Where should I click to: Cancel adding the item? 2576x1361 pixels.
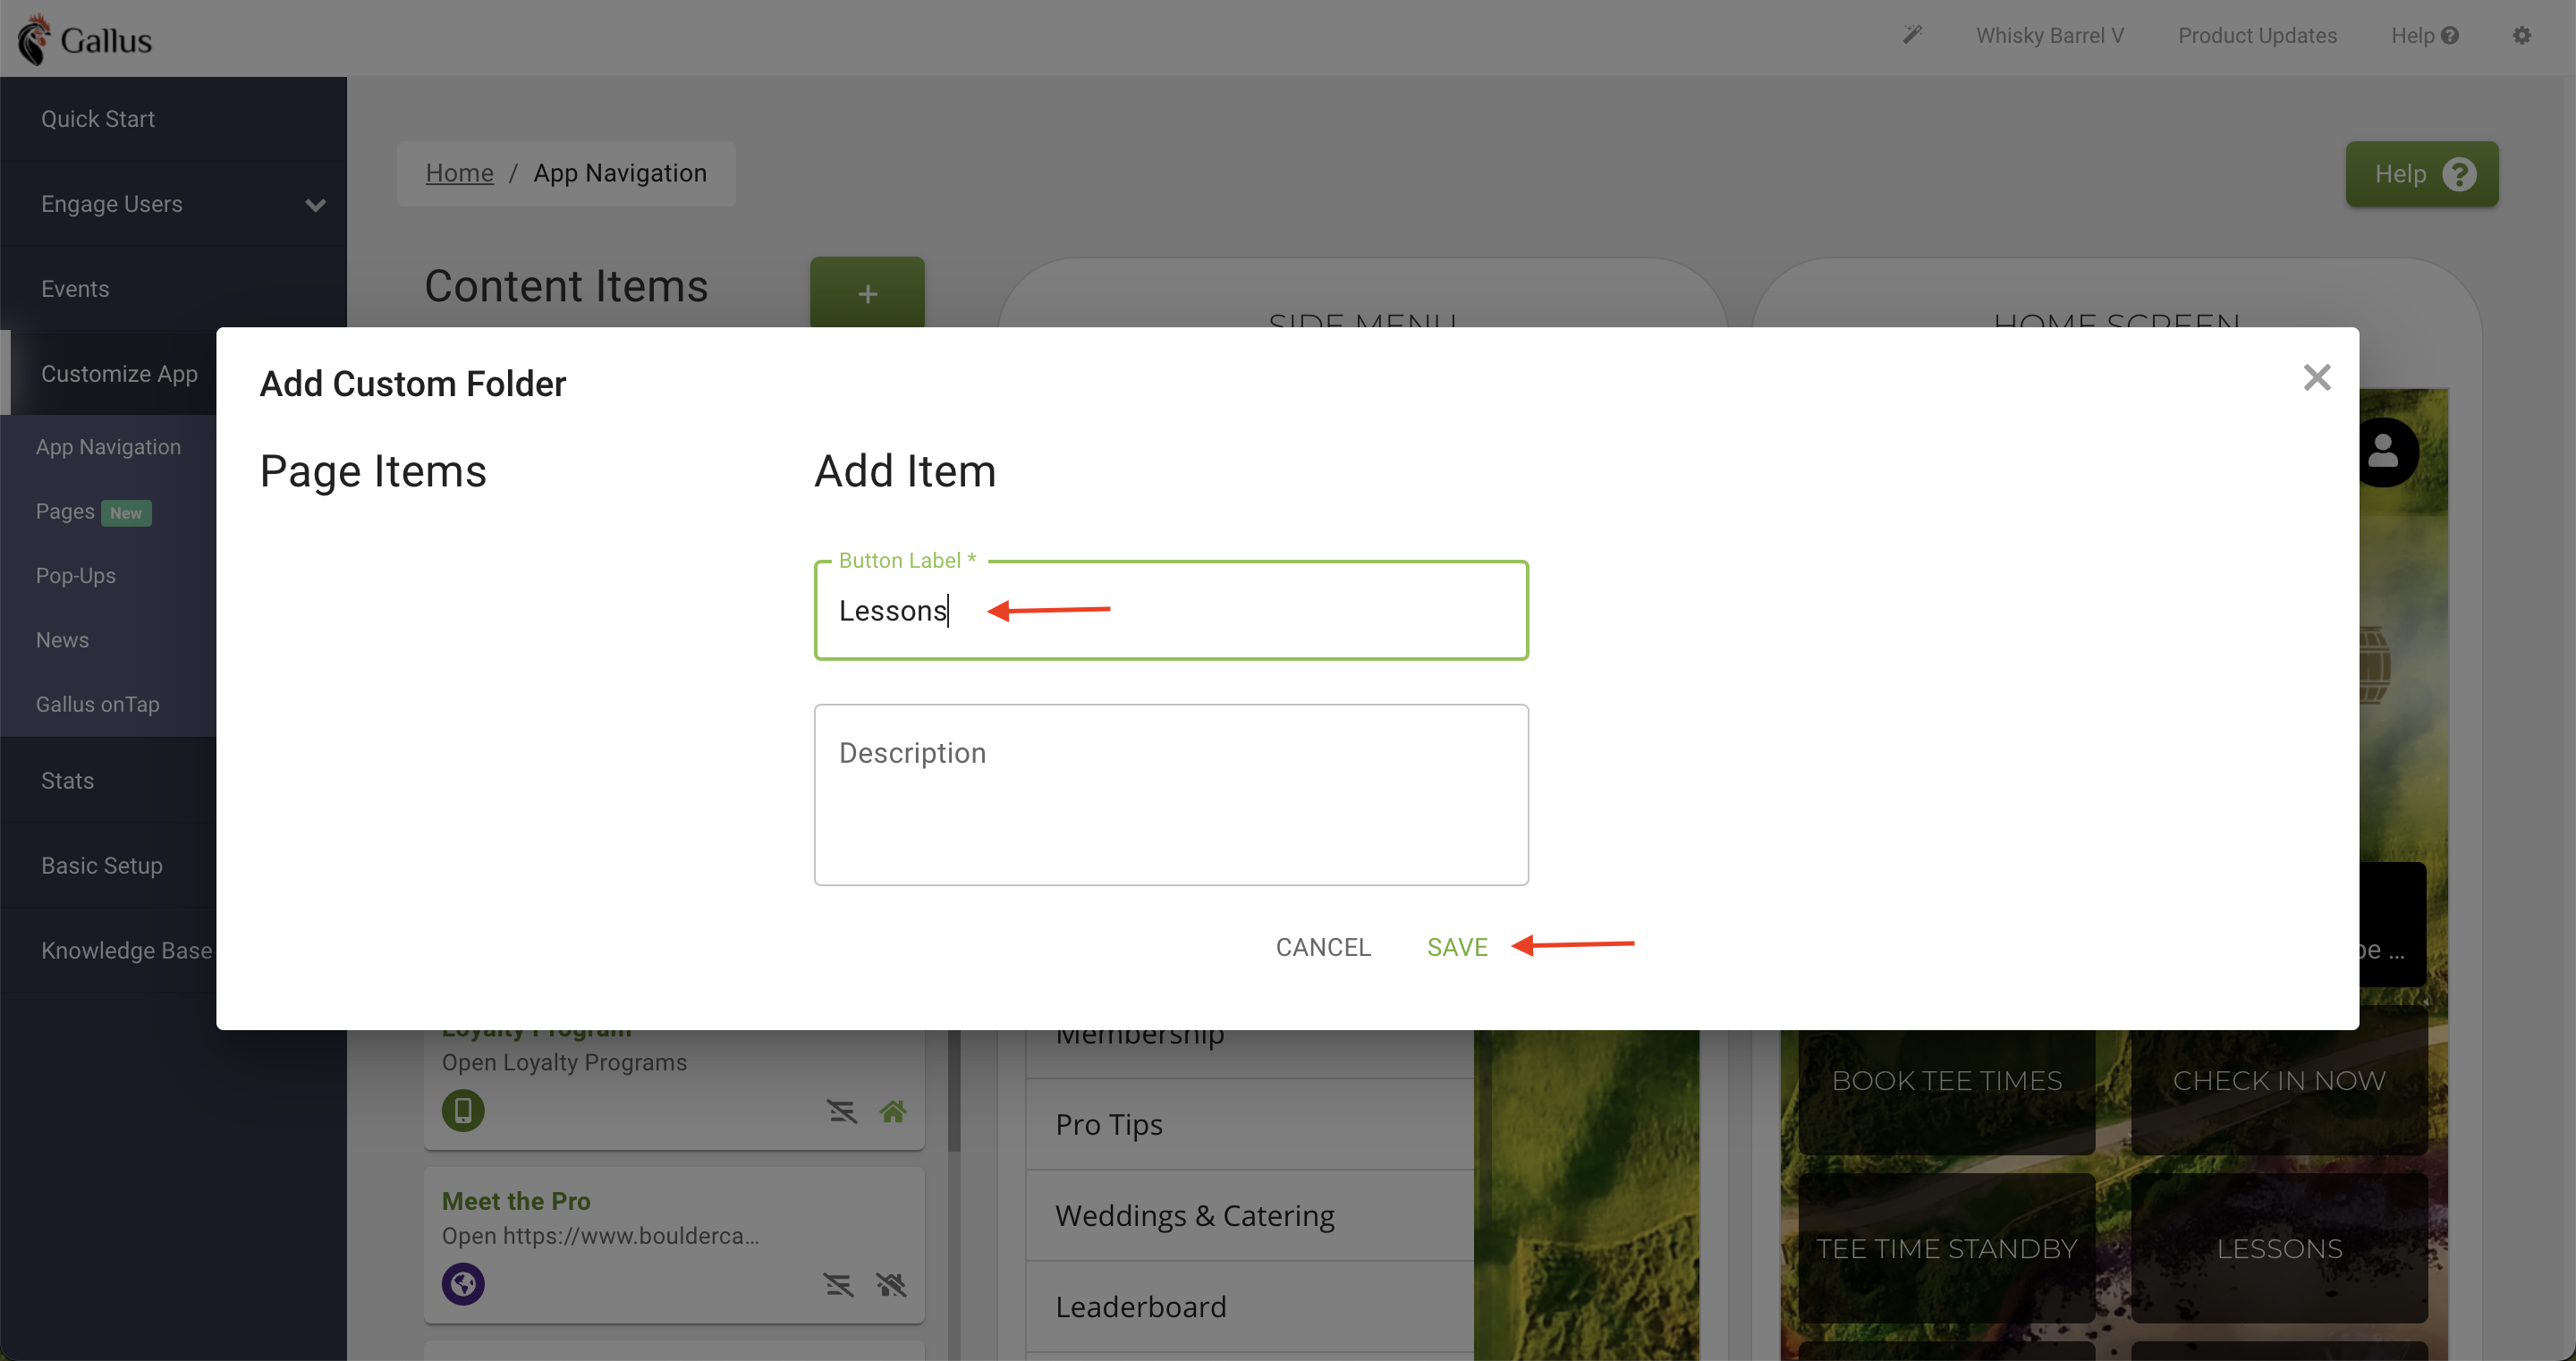tap(1323, 947)
